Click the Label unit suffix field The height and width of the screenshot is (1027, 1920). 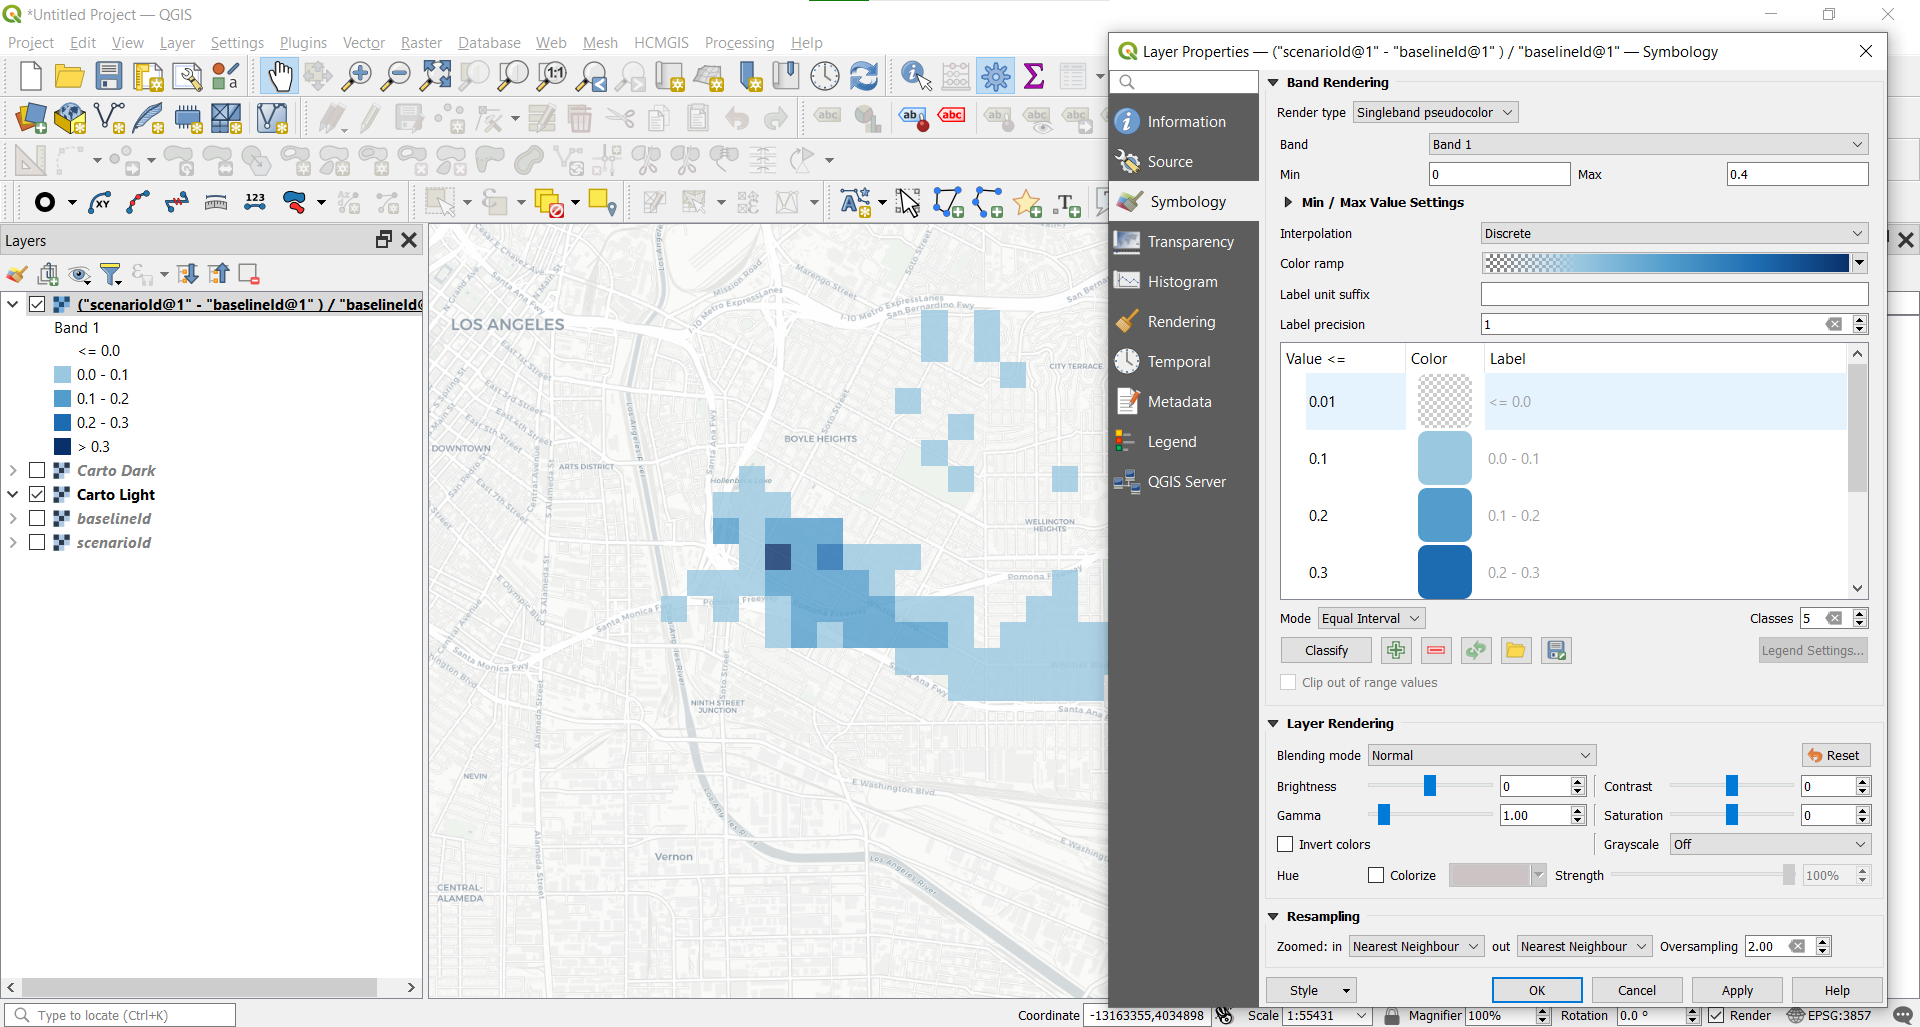point(1674,295)
